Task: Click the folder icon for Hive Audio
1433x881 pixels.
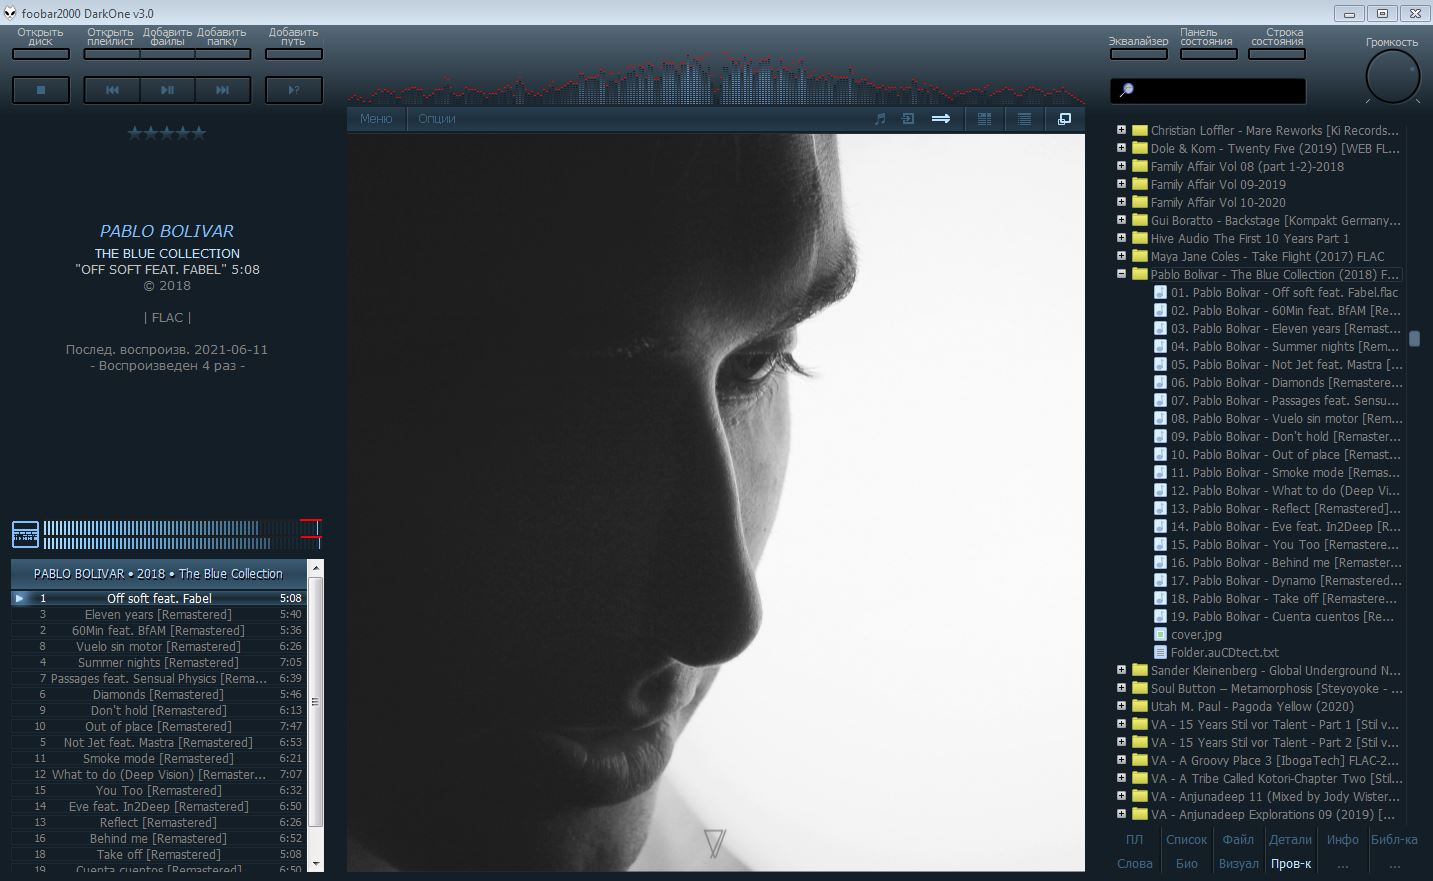Action: pyautogui.click(x=1139, y=238)
